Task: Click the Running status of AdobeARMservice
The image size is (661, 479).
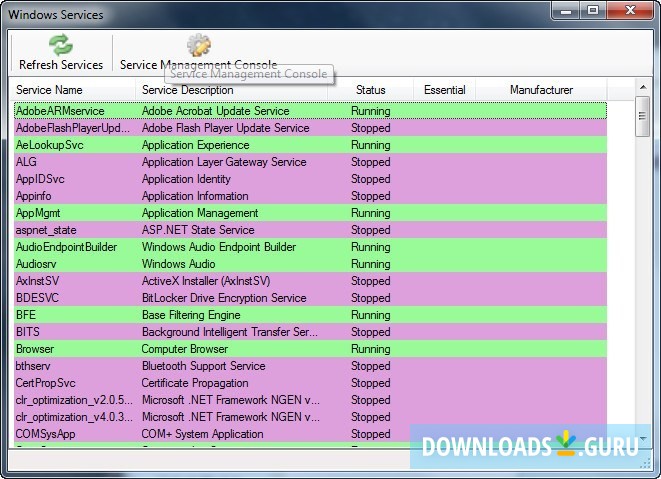Action: pyautogui.click(x=371, y=111)
